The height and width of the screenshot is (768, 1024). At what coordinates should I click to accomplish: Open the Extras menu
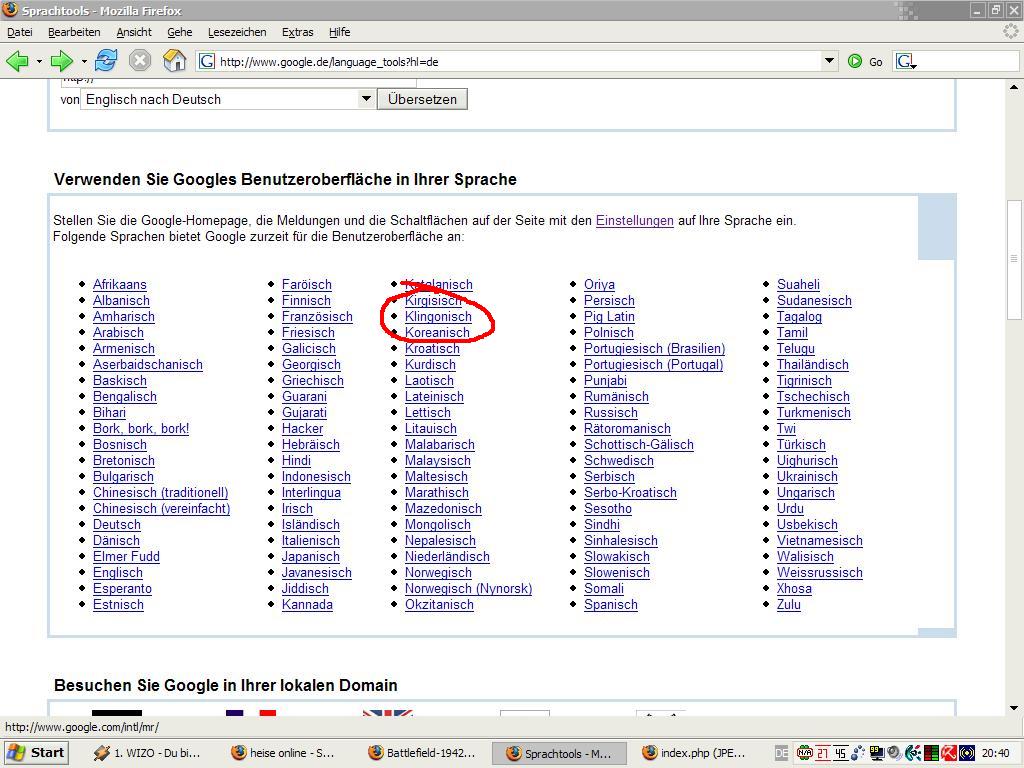click(297, 32)
